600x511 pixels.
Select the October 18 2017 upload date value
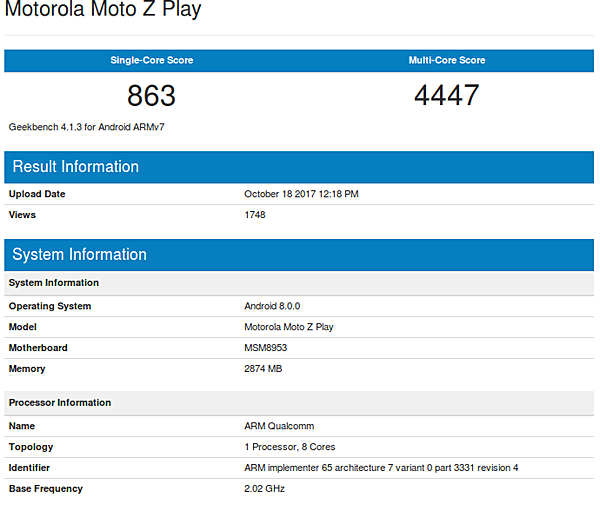(x=301, y=194)
